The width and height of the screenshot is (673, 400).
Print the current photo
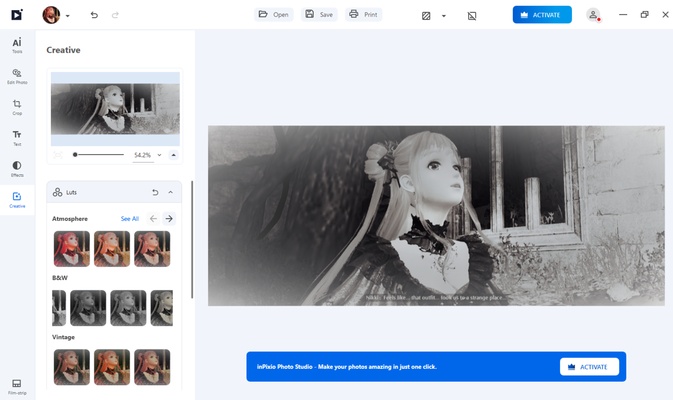pyautogui.click(x=363, y=14)
